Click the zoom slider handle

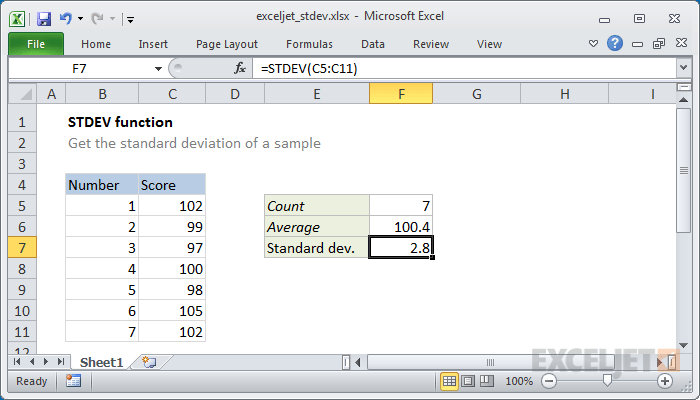[x=607, y=380]
